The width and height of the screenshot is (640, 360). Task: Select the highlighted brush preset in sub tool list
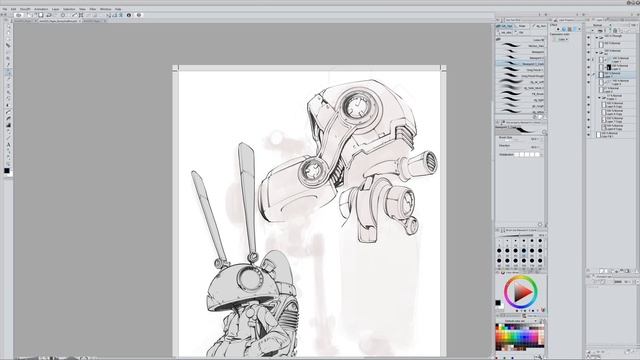(x=520, y=64)
